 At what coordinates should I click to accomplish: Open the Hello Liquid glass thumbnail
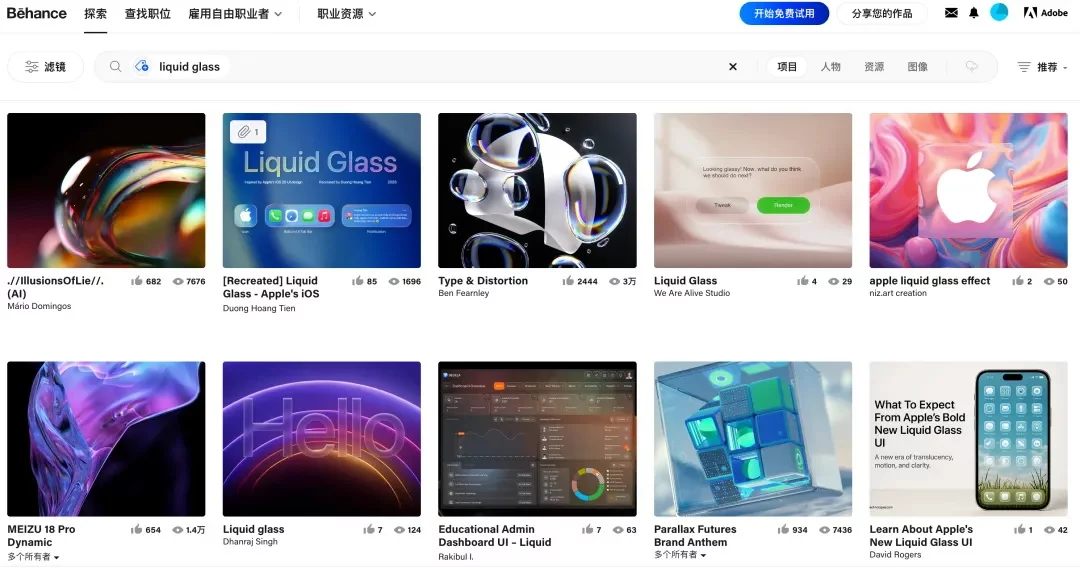(322, 439)
